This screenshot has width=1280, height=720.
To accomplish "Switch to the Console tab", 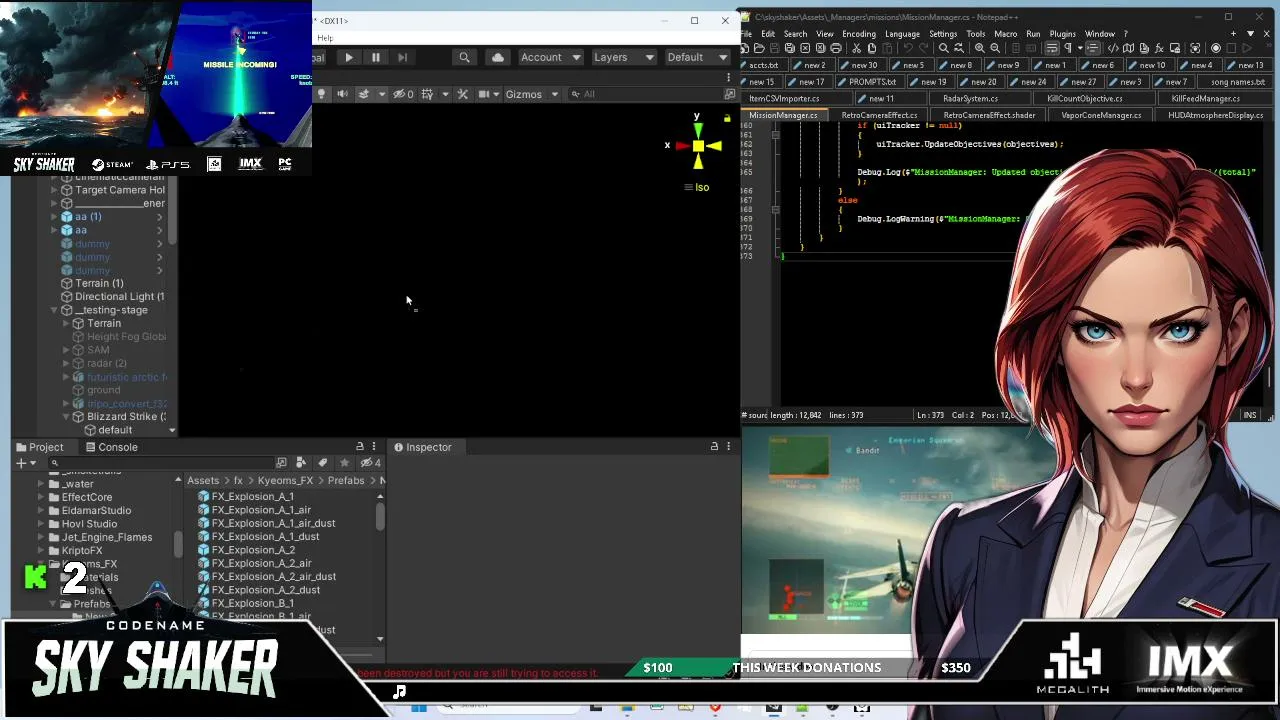I will click(x=111, y=447).
